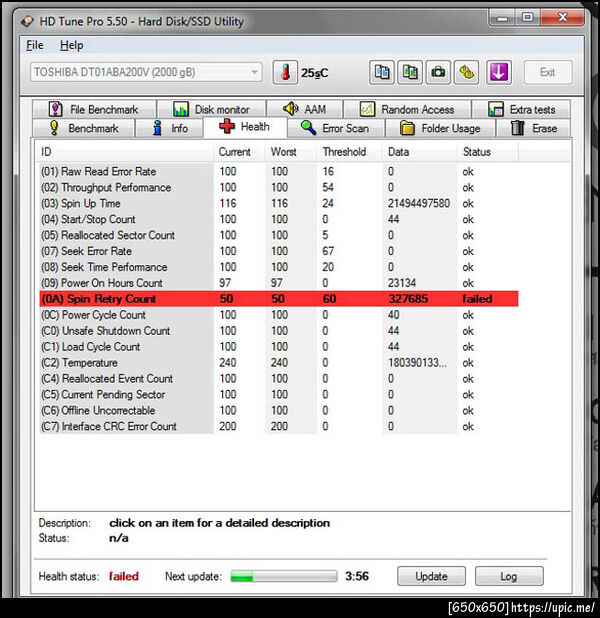Select the (08) Seek Time Performance row
Image resolution: width=600 pixels, height=618 pixels.
tap(279, 267)
